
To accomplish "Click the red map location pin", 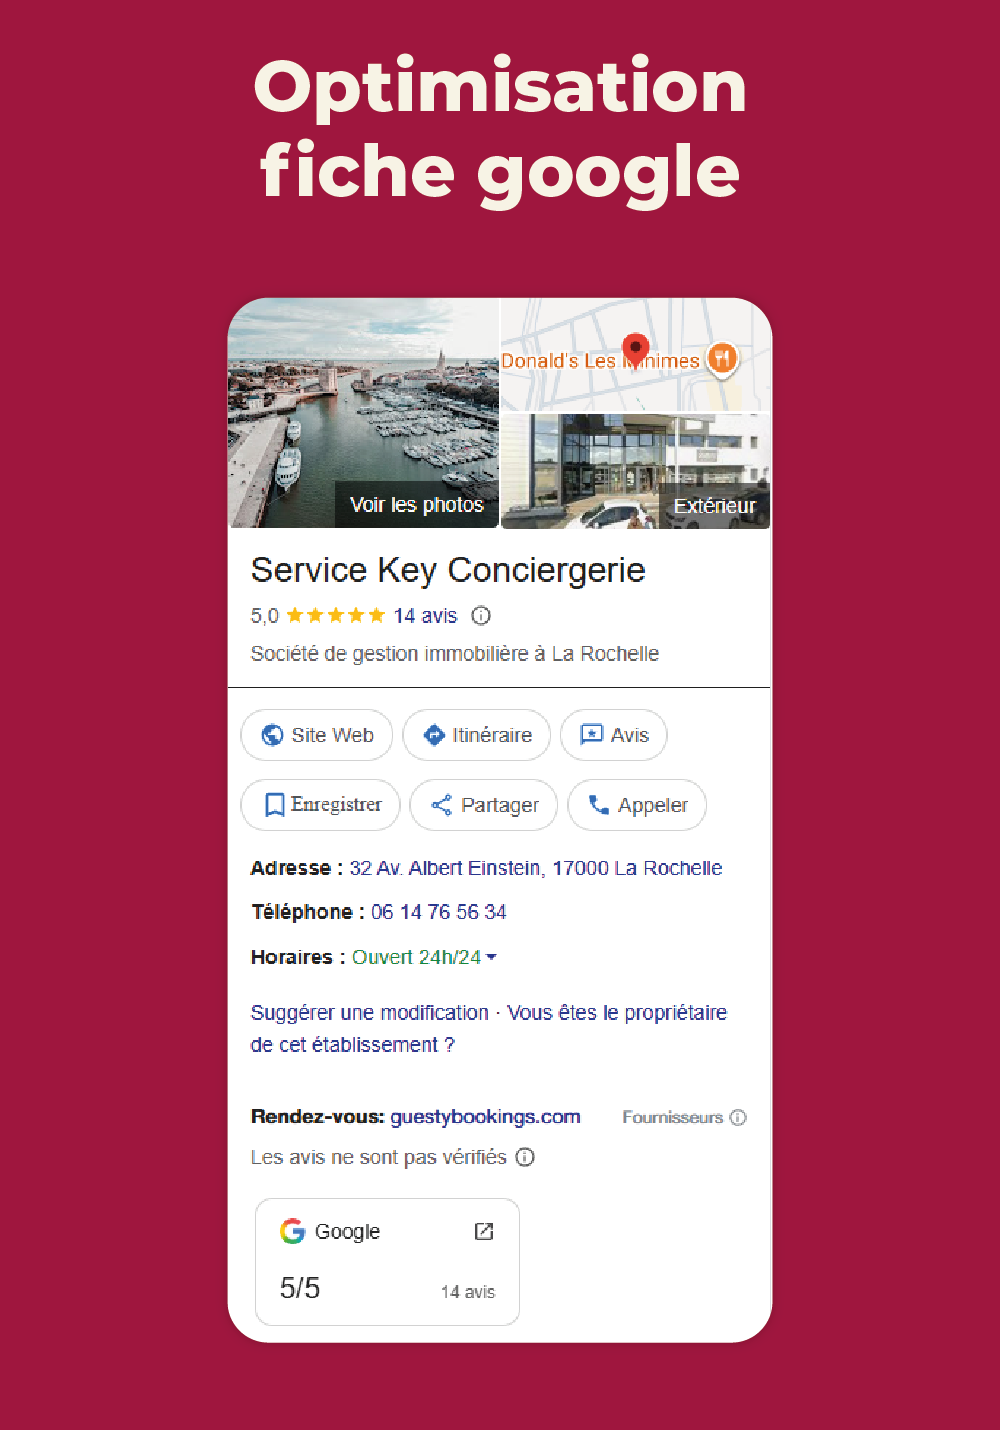I will click(x=635, y=351).
